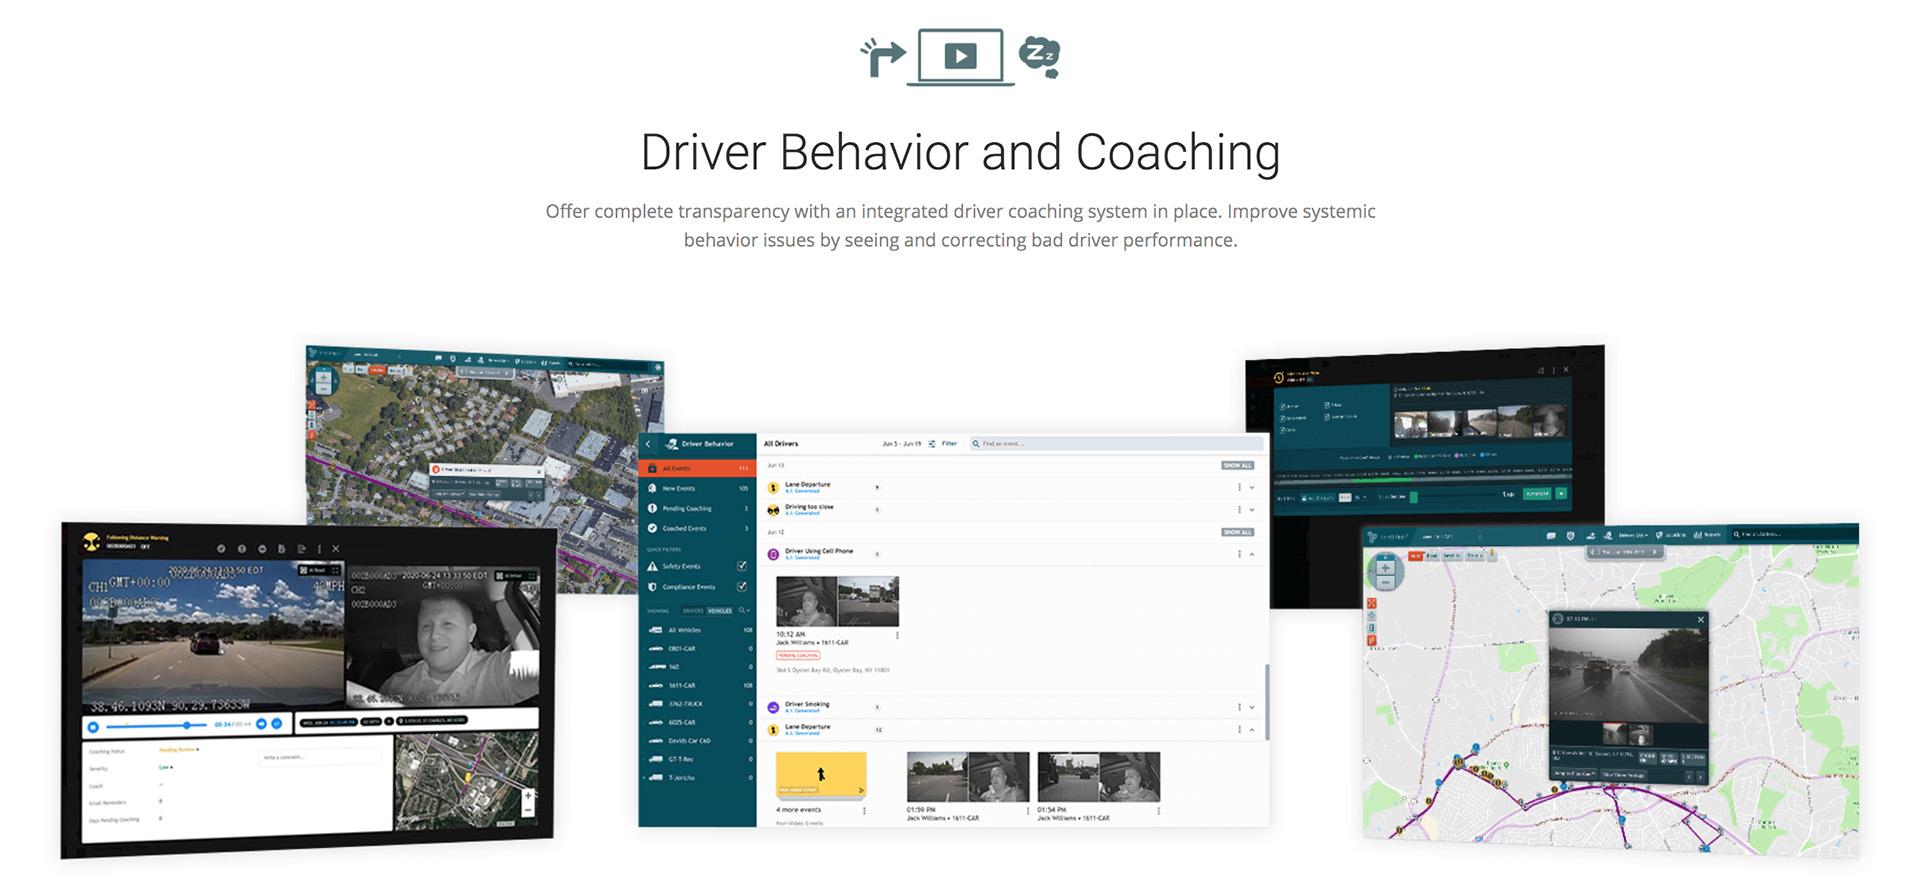Expand the Driver Smoking event row
This screenshot has width=1920, height=888.
[x=1252, y=707]
